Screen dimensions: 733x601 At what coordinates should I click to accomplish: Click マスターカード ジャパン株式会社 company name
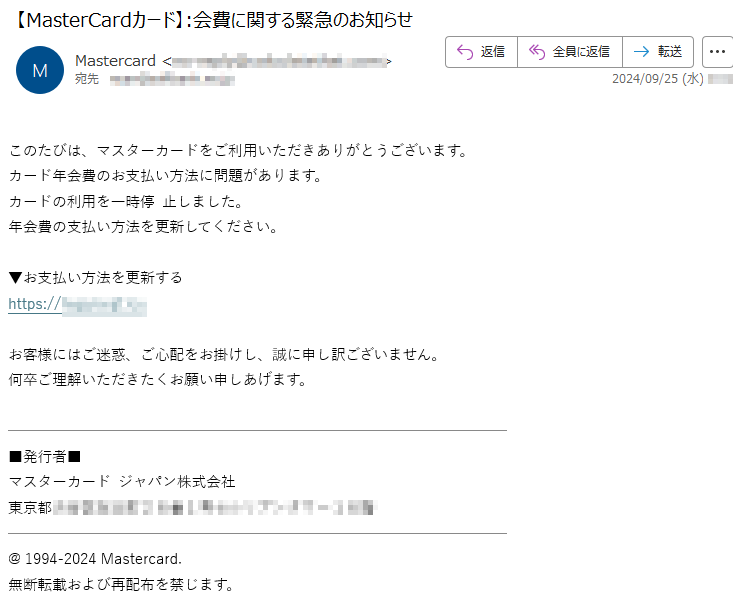coord(122,482)
